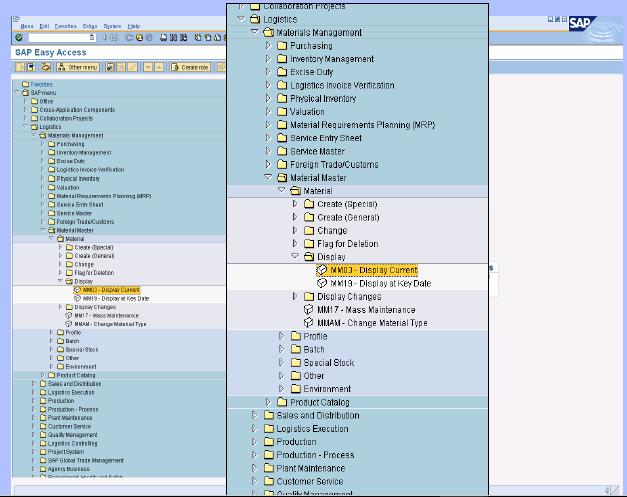627x497 pixels.
Task: Collapse Logistics node in small left tree
Action: pos(25,126)
